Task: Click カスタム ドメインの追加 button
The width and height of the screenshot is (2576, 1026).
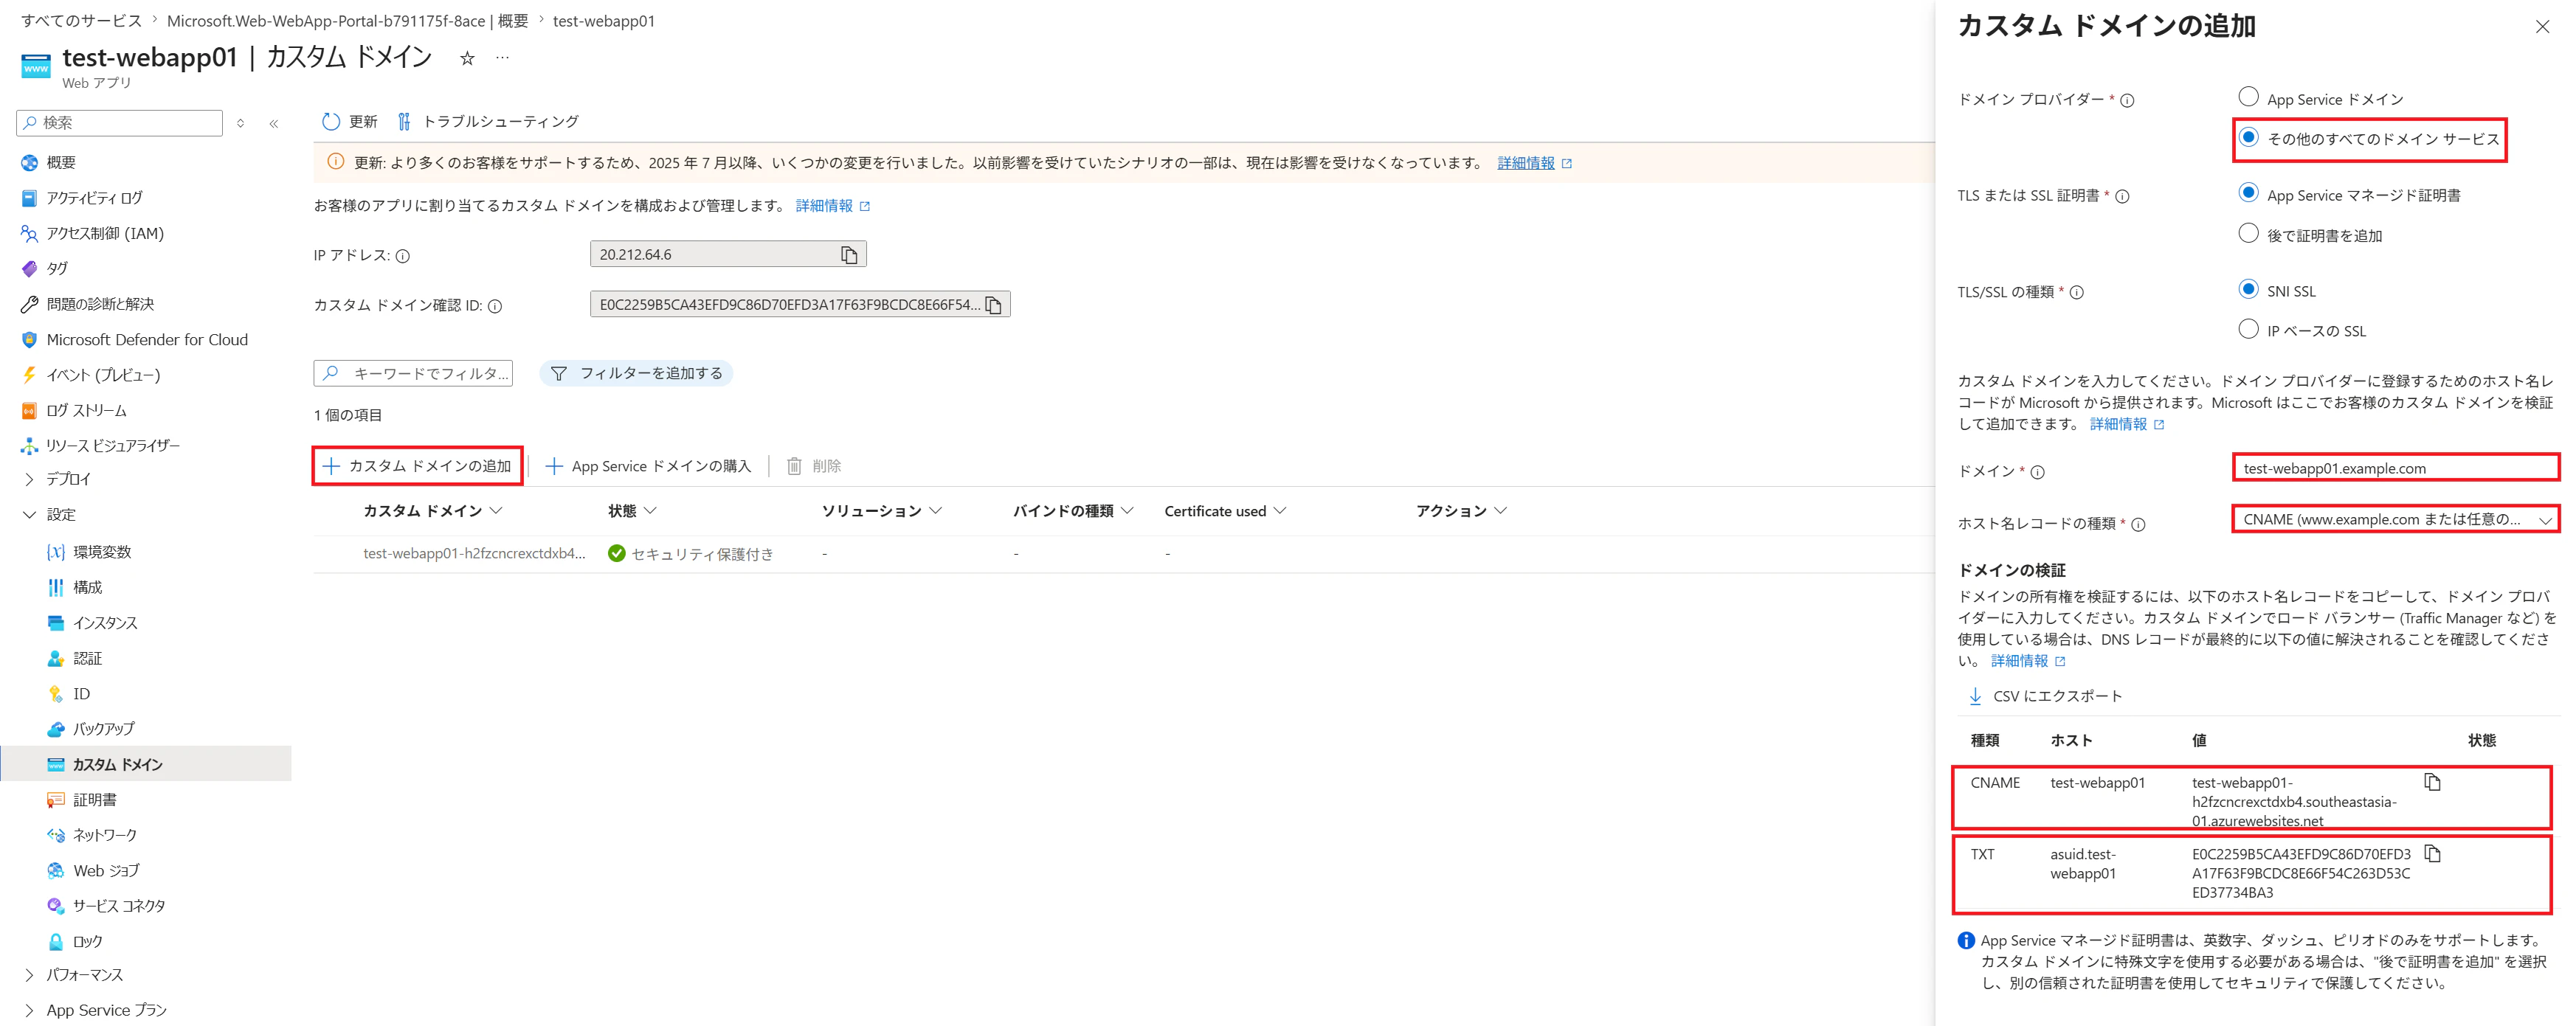Action: (418, 466)
